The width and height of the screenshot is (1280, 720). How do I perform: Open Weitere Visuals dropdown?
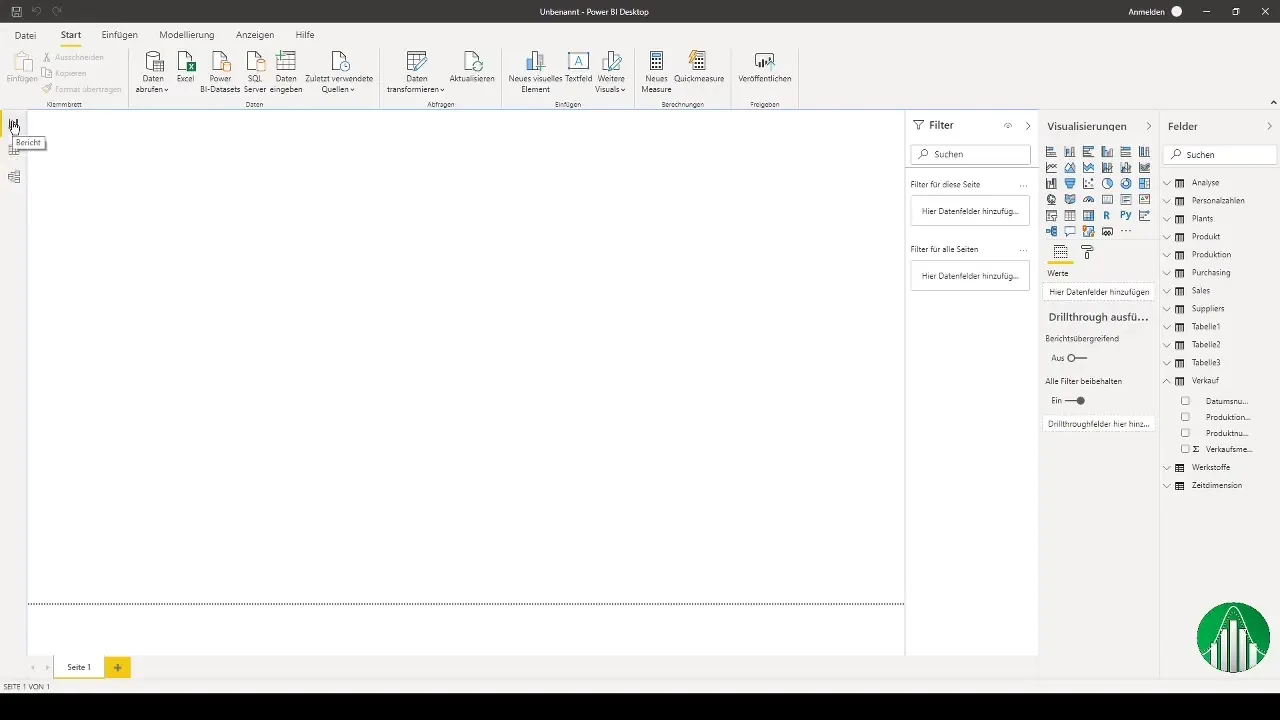(x=611, y=72)
